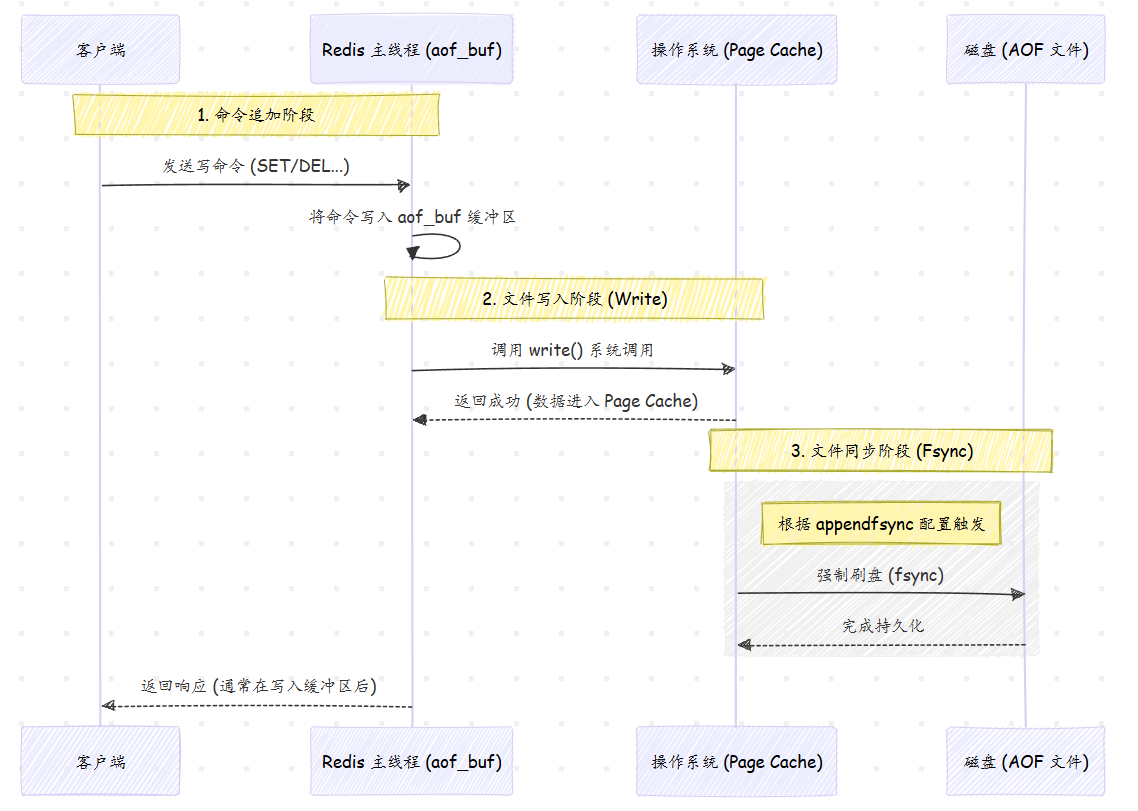
Task: Click the note '3. 文件同步阶段 (Fsync)'
Action: (x=881, y=451)
